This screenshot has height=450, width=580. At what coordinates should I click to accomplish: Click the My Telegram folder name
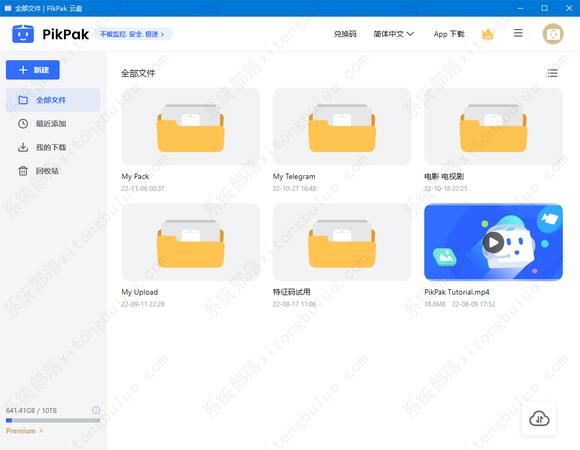pos(294,176)
